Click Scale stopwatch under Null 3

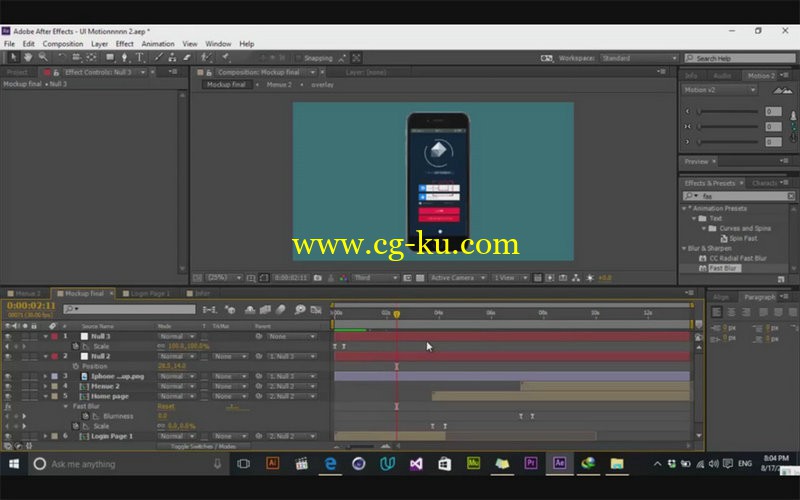76,346
